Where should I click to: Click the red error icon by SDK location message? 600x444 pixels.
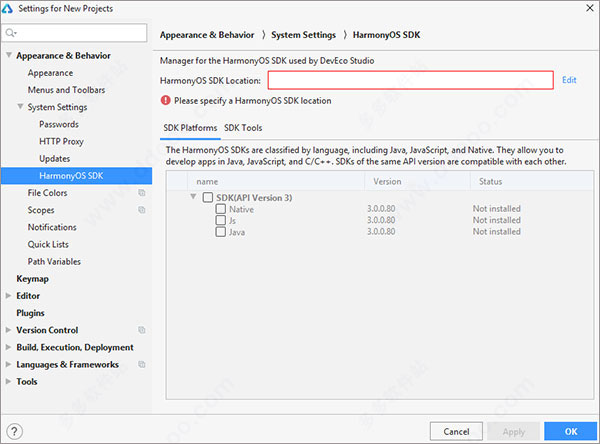tap(165, 100)
